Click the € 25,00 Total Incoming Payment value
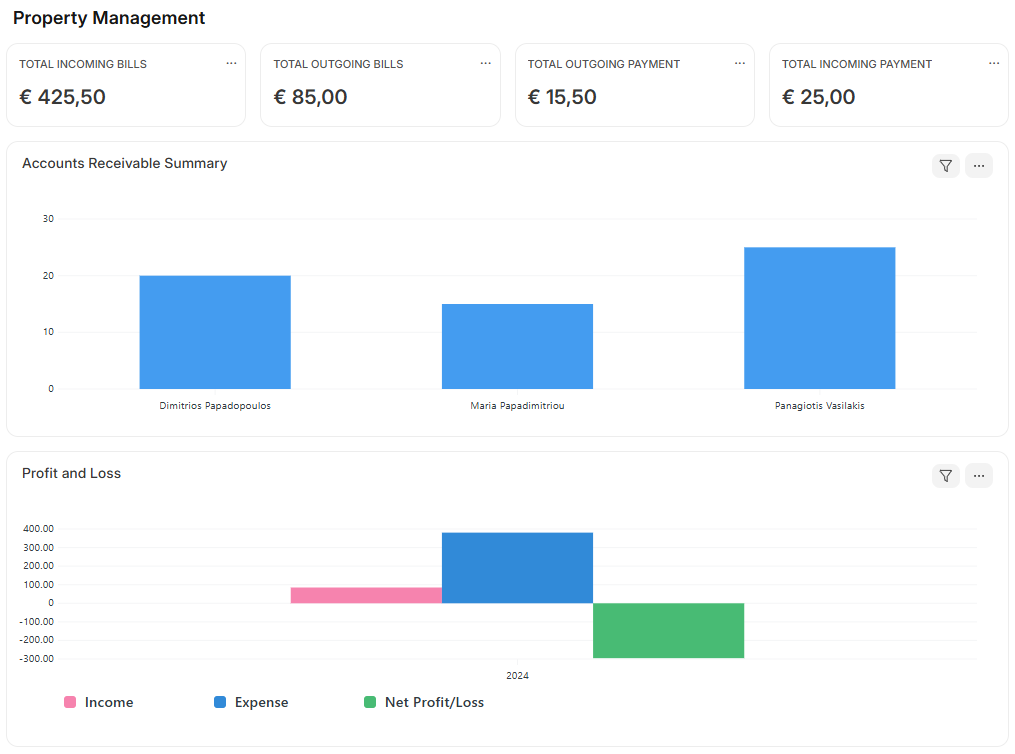Screen dimensions: 1015x754 (818, 97)
